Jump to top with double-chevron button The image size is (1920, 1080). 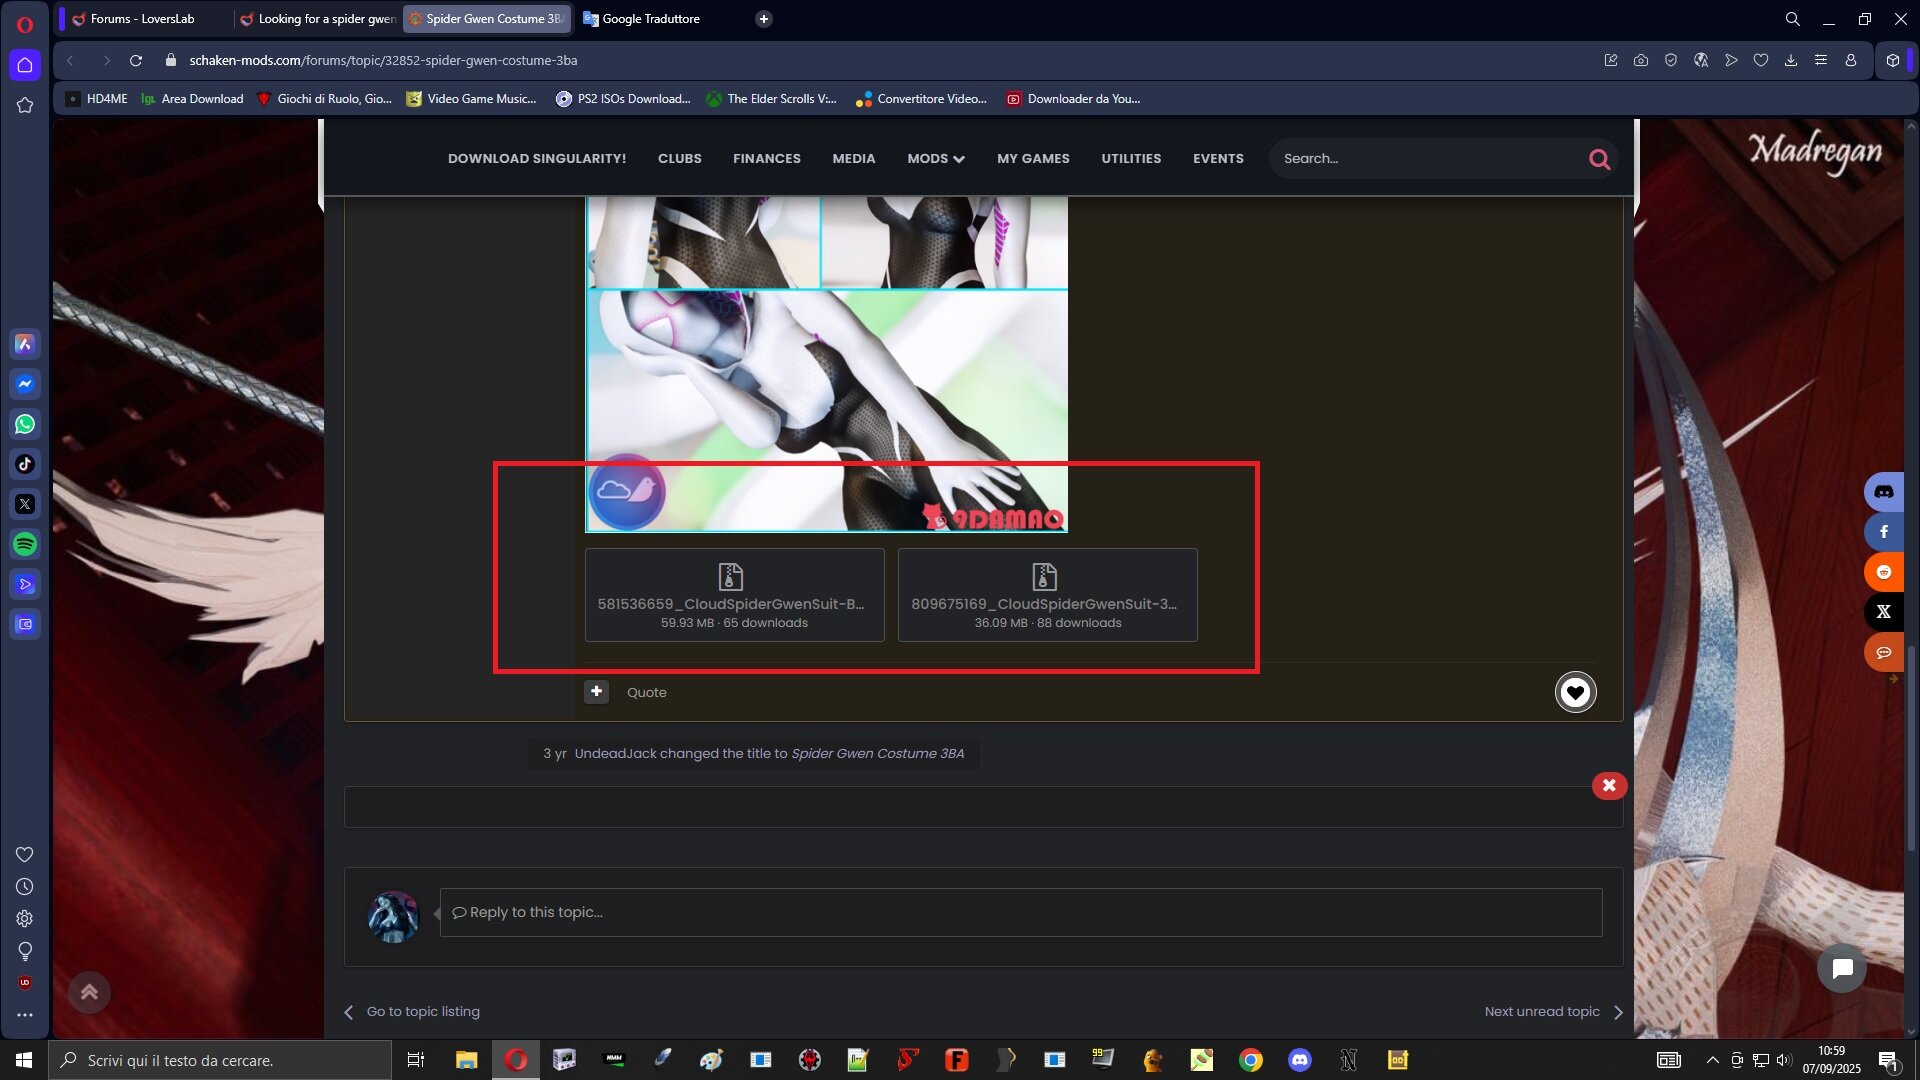click(89, 992)
